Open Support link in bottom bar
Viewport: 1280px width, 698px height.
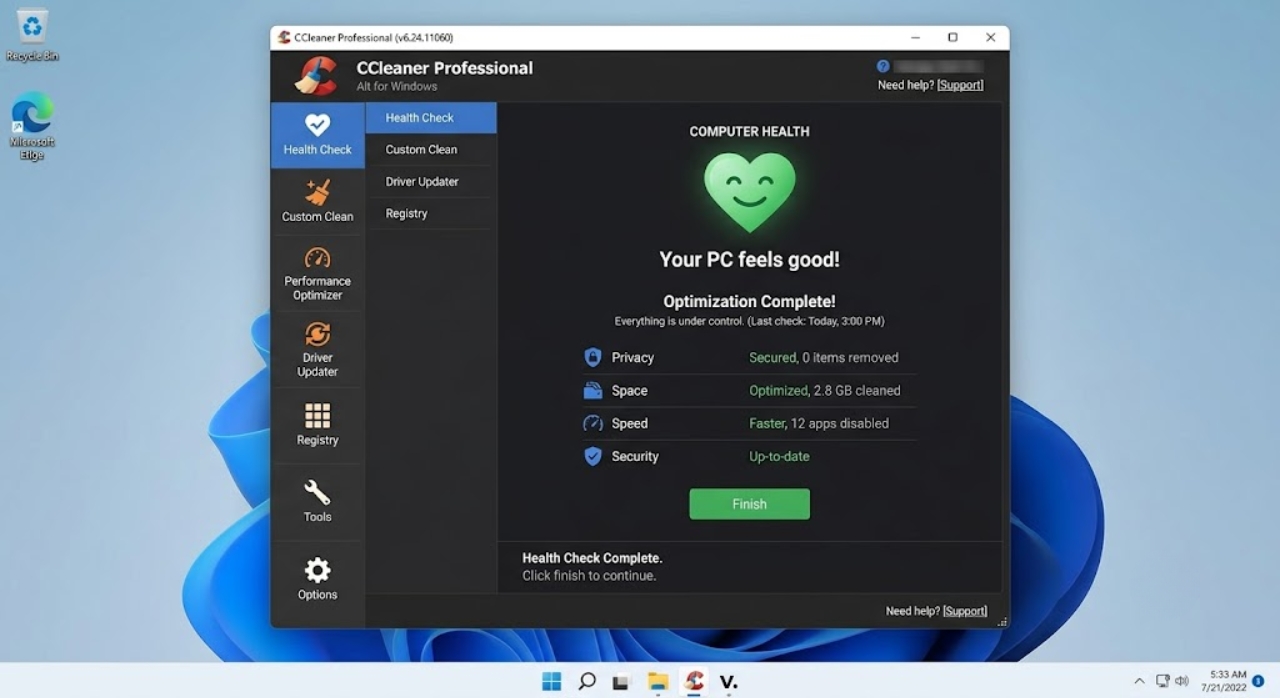[964, 611]
